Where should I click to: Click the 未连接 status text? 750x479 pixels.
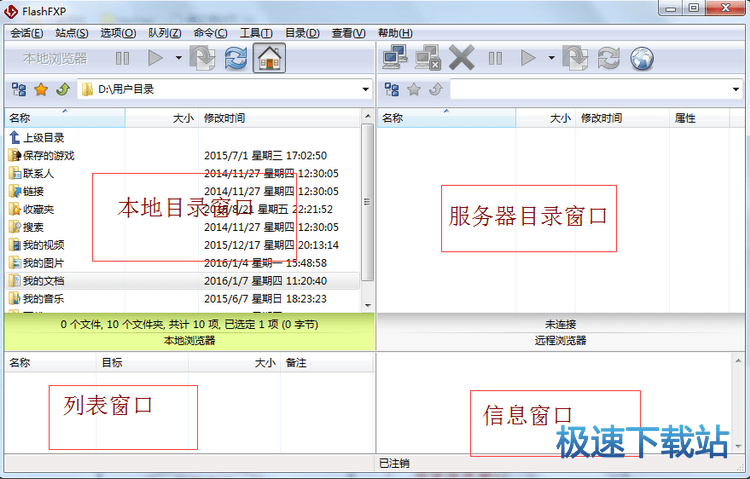560,324
